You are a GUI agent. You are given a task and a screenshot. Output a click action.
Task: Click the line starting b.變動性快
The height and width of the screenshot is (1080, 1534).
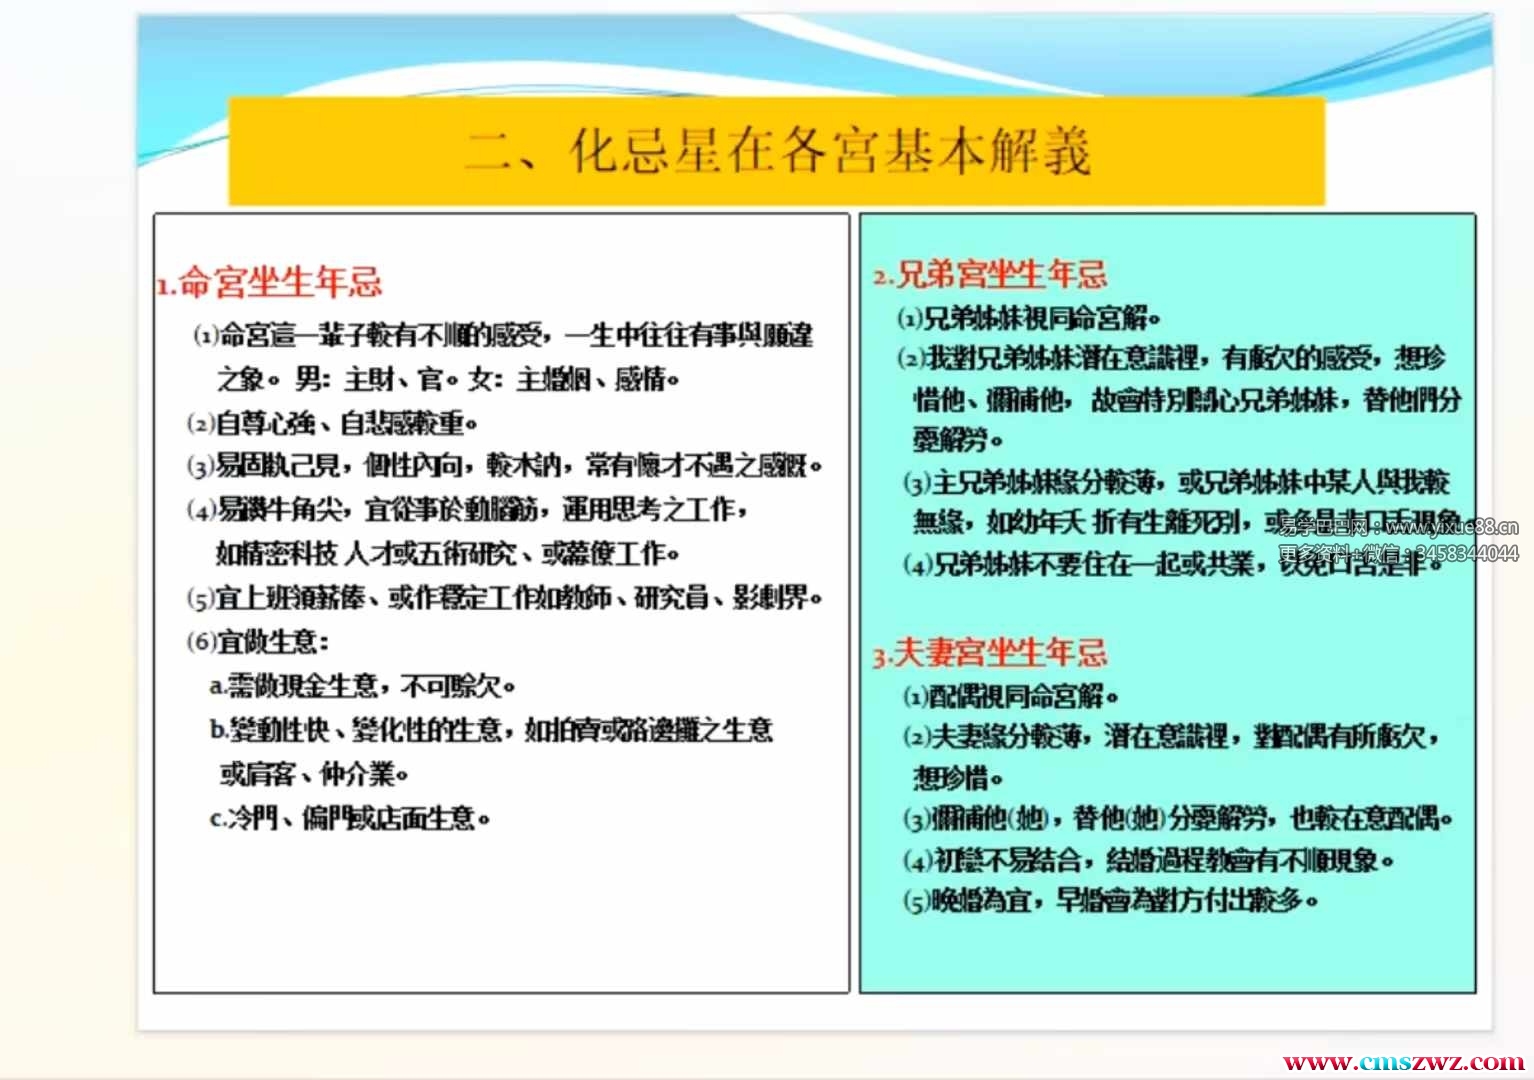click(491, 730)
